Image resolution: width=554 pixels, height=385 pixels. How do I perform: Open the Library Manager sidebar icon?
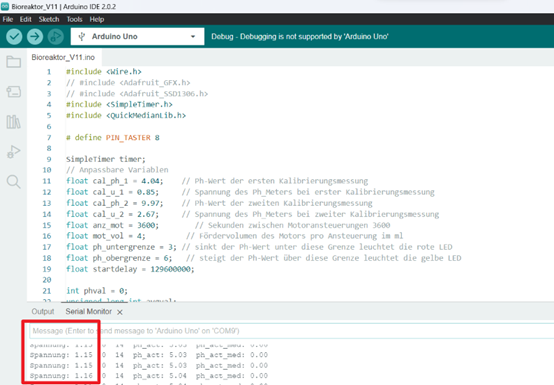tap(13, 122)
